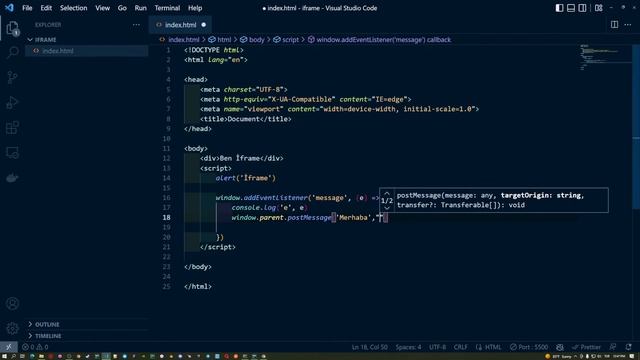Open the Go menu
The image size is (640, 360).
point(122,8)
